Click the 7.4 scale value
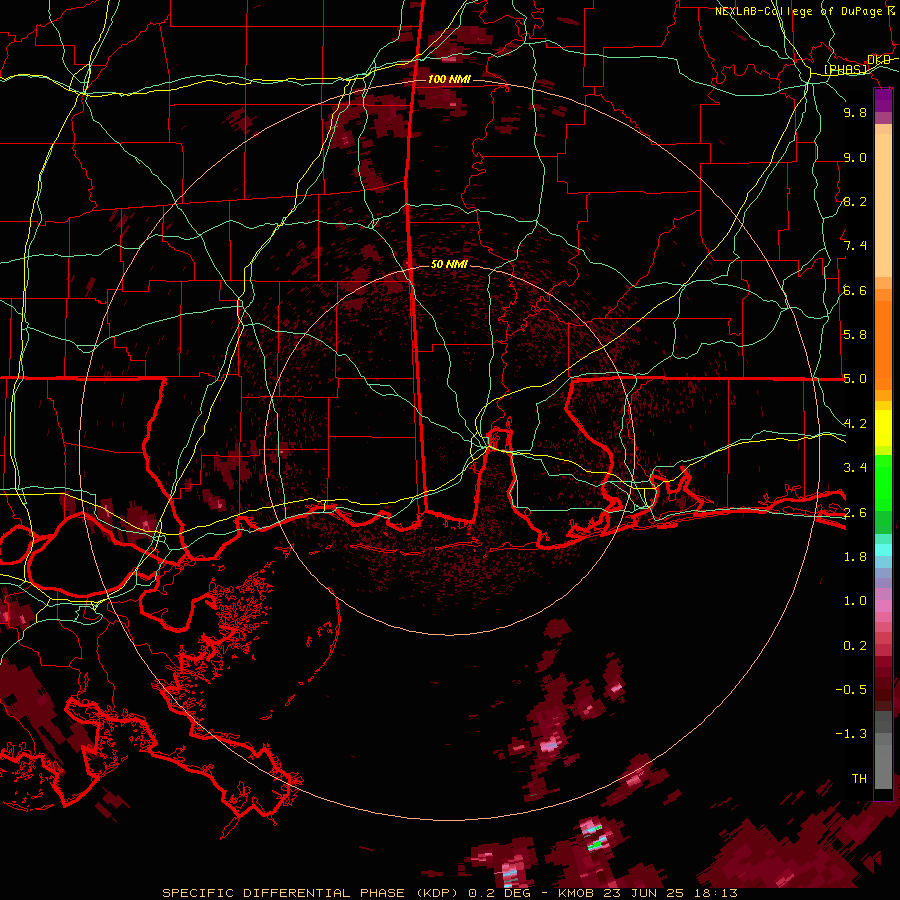Screen dimensions: 900x900 pos(855,246)
